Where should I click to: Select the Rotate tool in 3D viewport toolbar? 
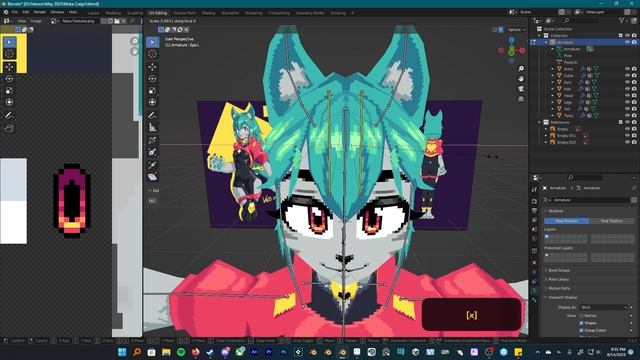[152, 78]
